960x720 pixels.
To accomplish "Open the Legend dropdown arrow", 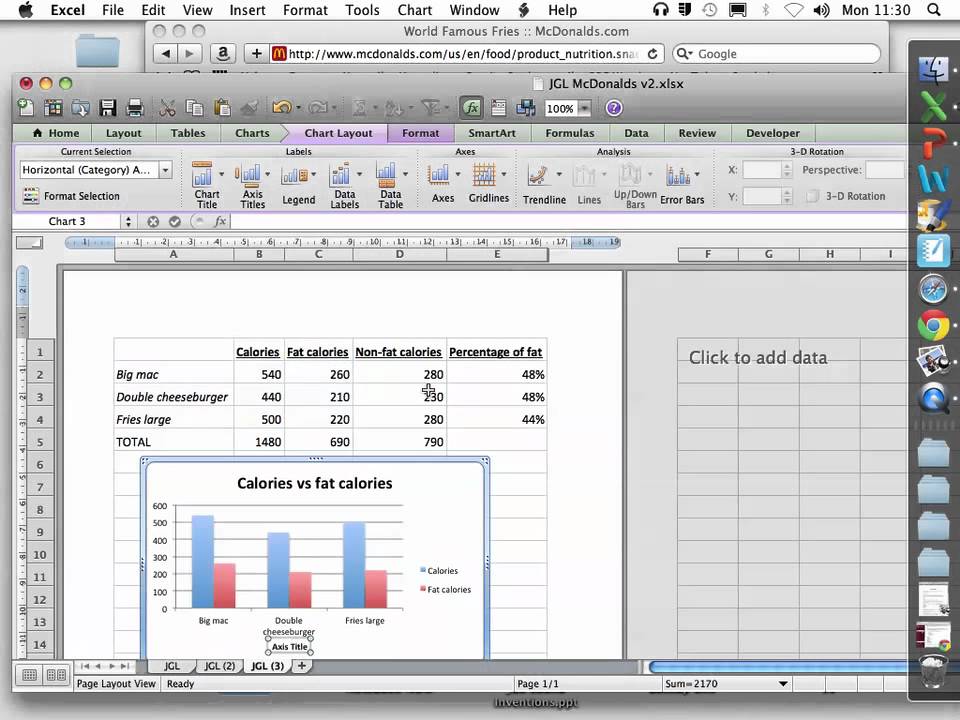I will (x=314, y=174).
